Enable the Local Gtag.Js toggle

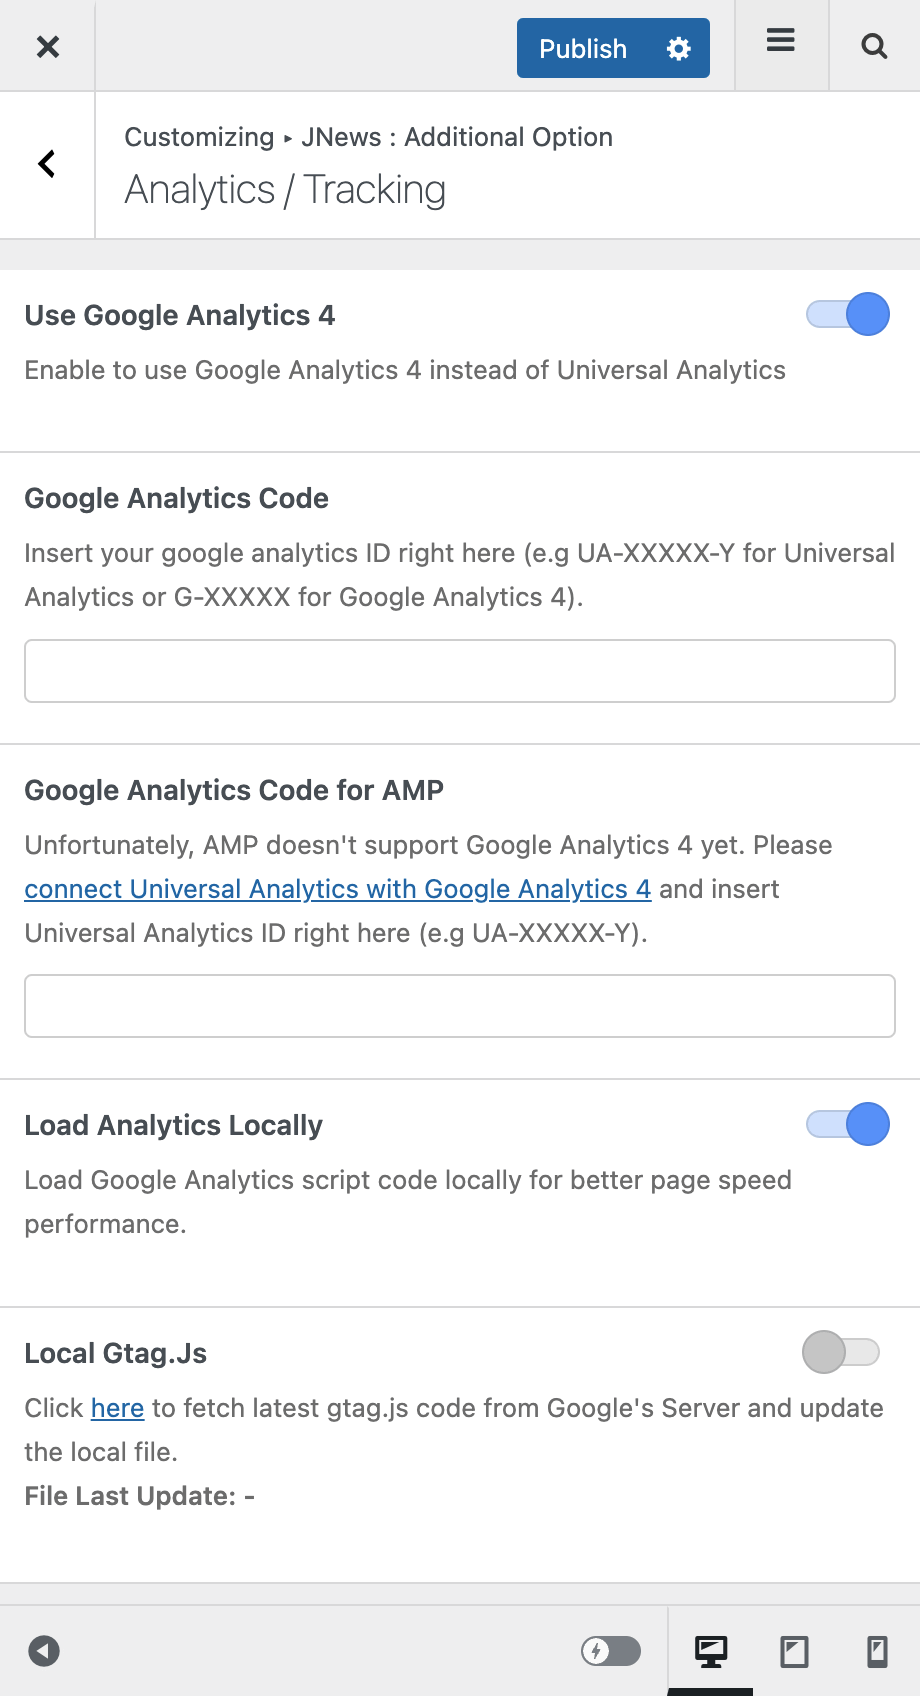click(x=841, y=1352)
